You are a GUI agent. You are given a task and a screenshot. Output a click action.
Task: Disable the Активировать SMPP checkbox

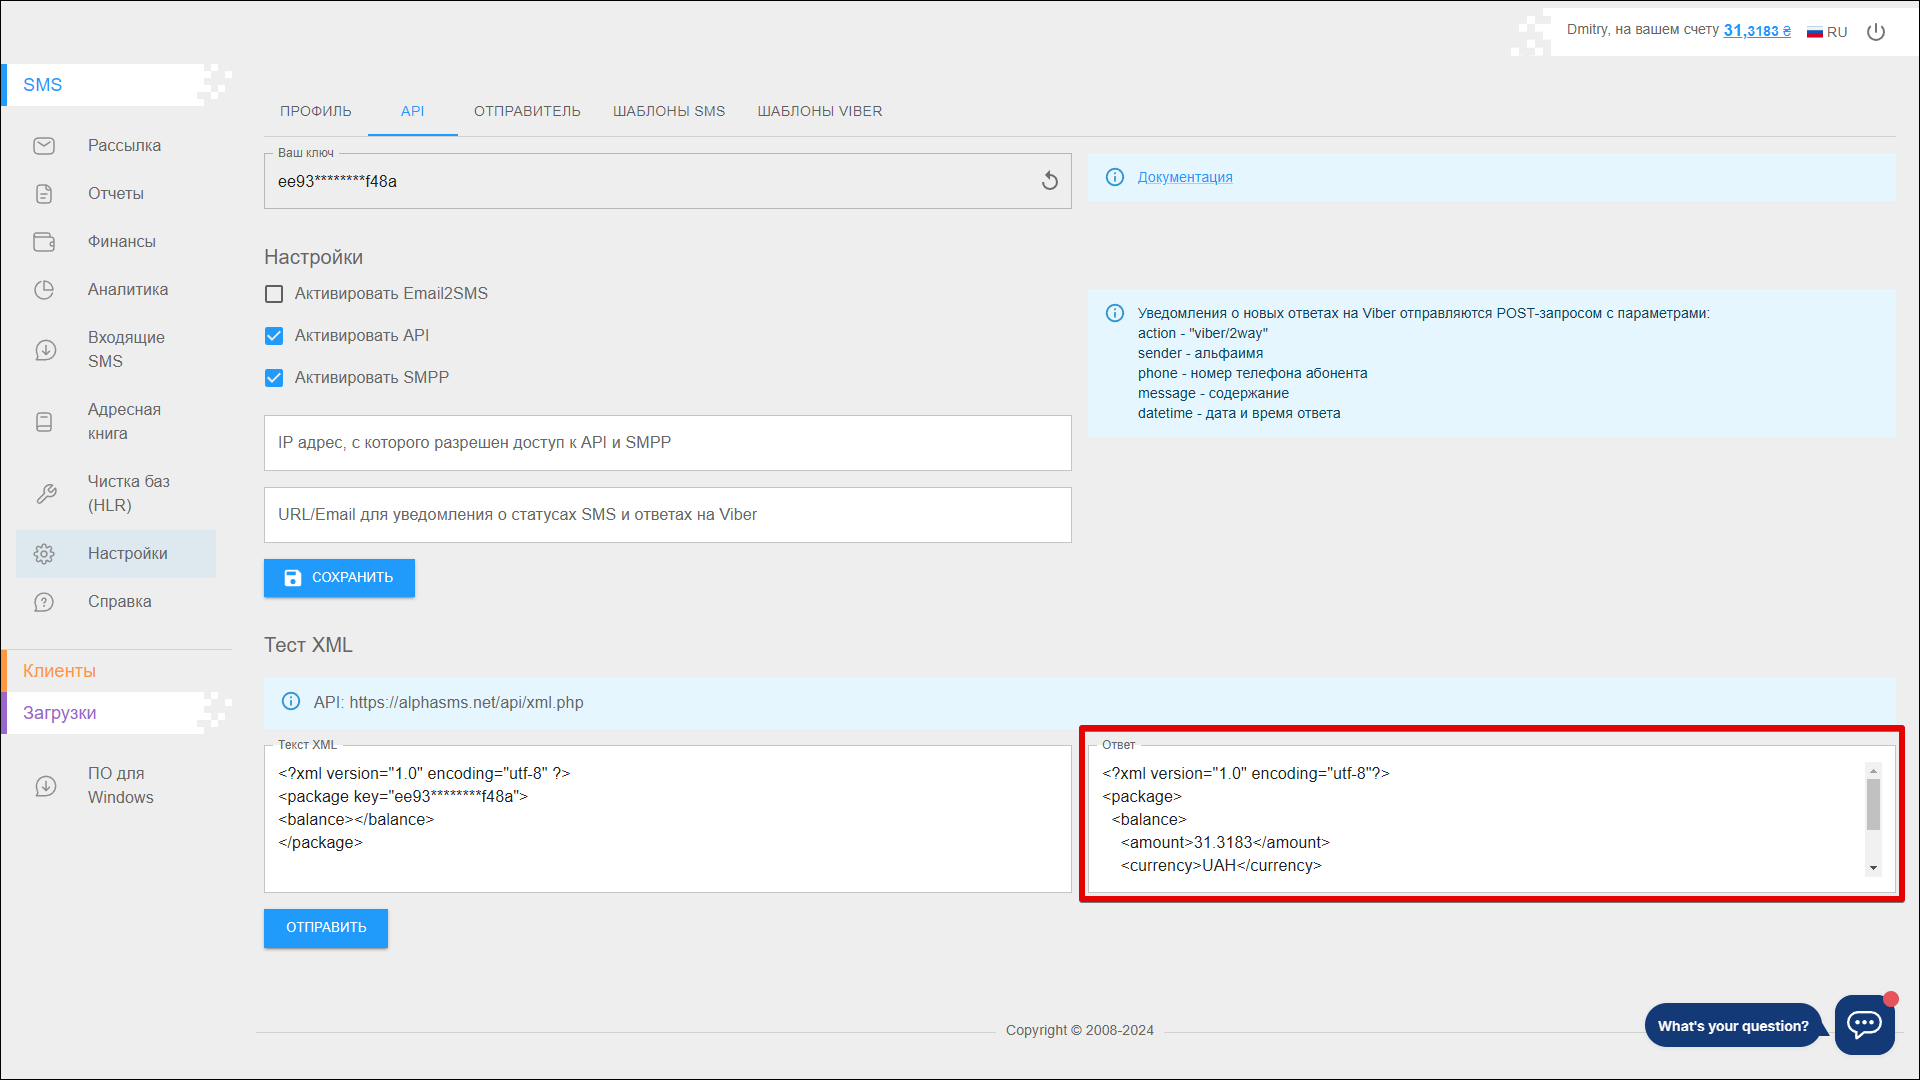click(x=274, y=378)
